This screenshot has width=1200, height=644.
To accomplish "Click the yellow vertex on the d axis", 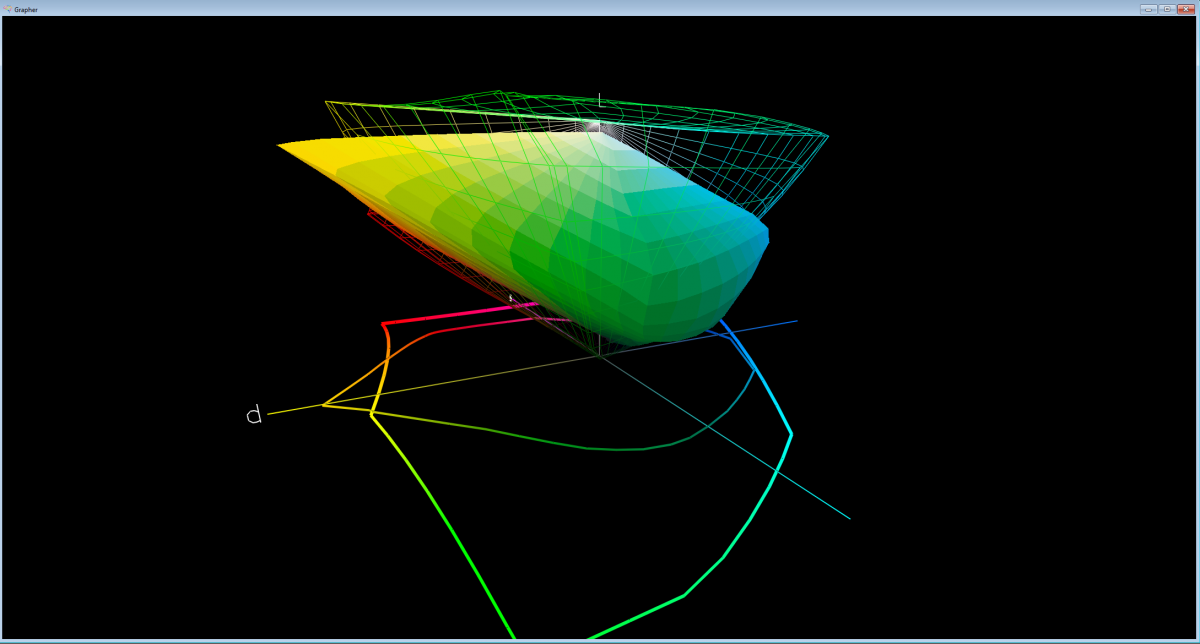I will (x=324, y=405).
